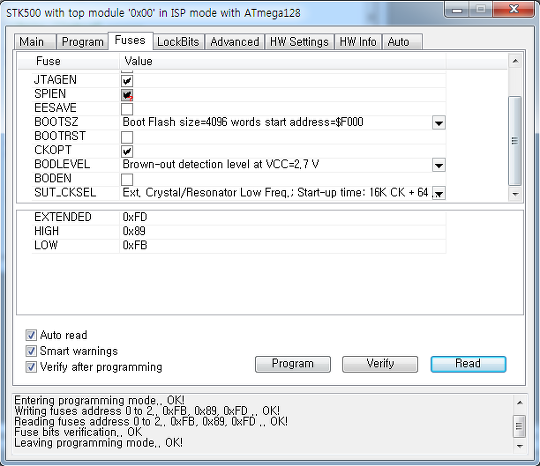Disable the Auto read checkbox
The image size is (540, 466).
(x=31, y=335)
